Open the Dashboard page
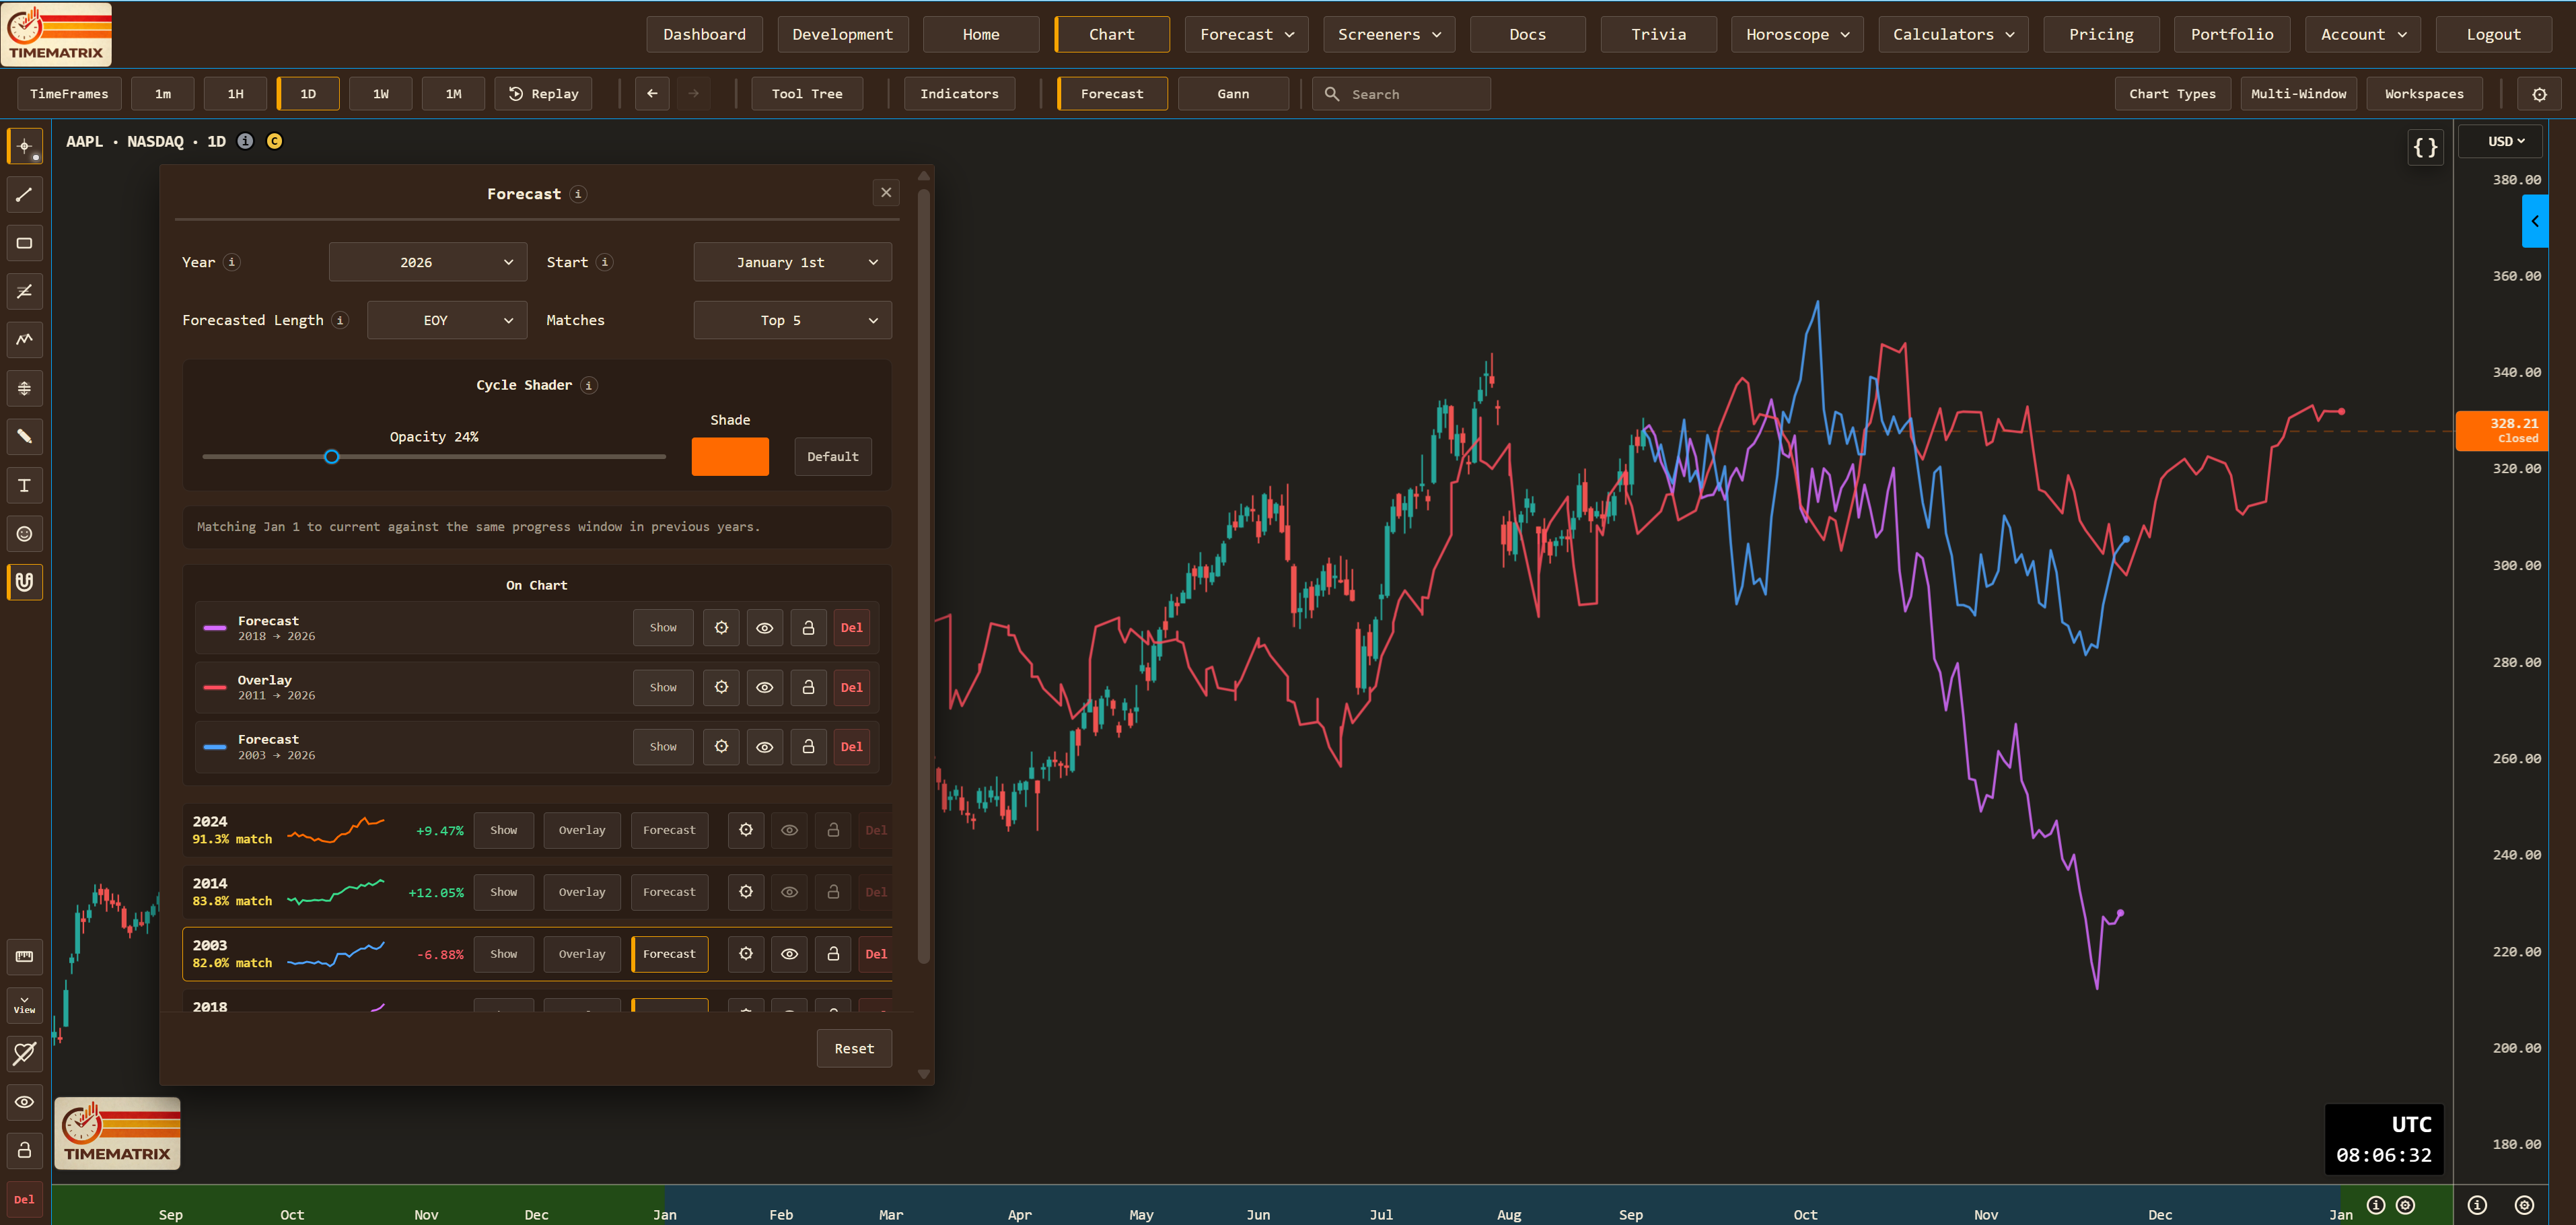Viewport: 2576px width, 1225px height. click(x=704, y=34)
